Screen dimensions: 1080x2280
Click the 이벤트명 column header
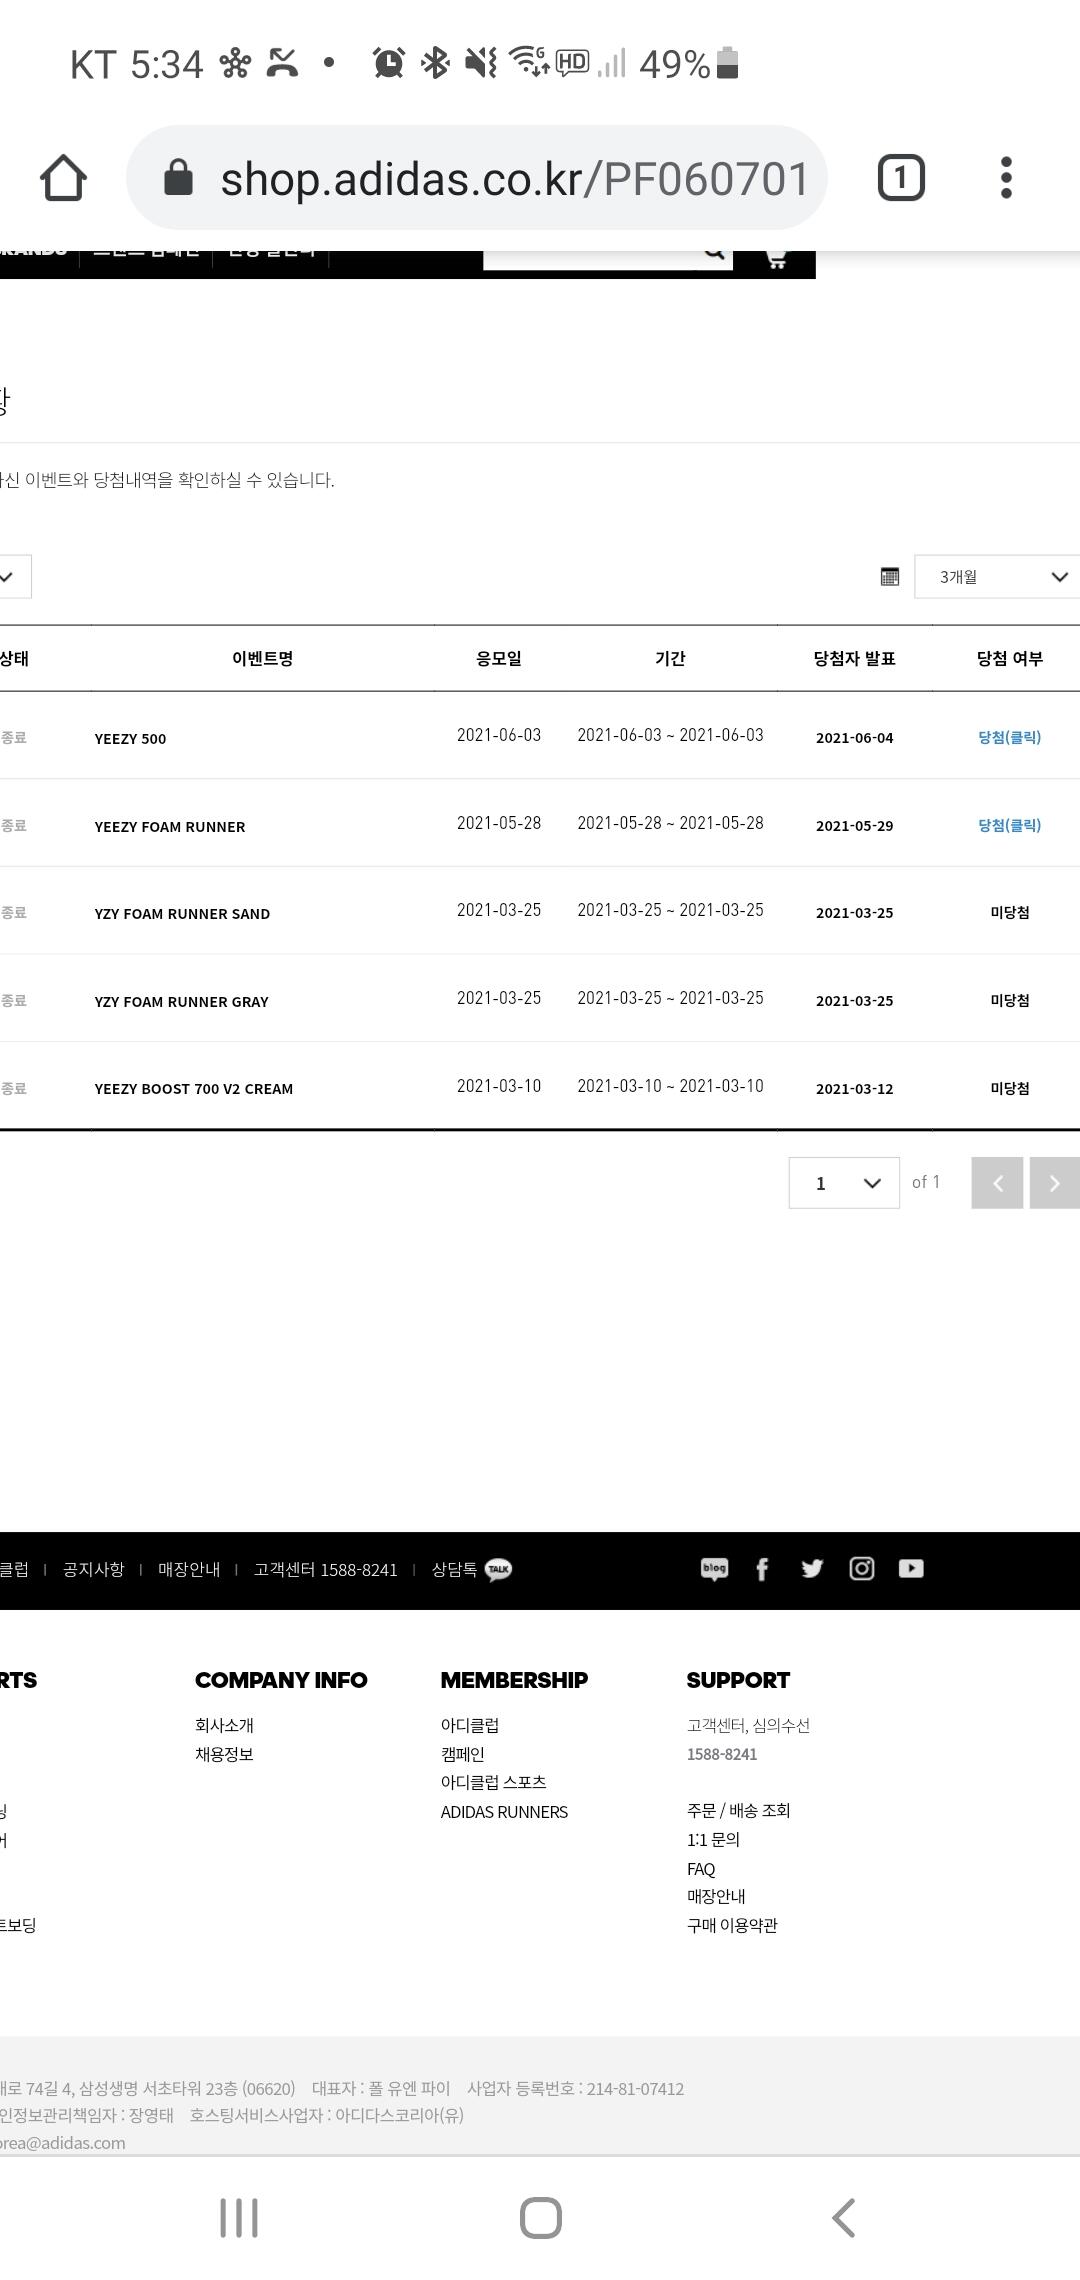pyautogui.click(x=262, y=658)
